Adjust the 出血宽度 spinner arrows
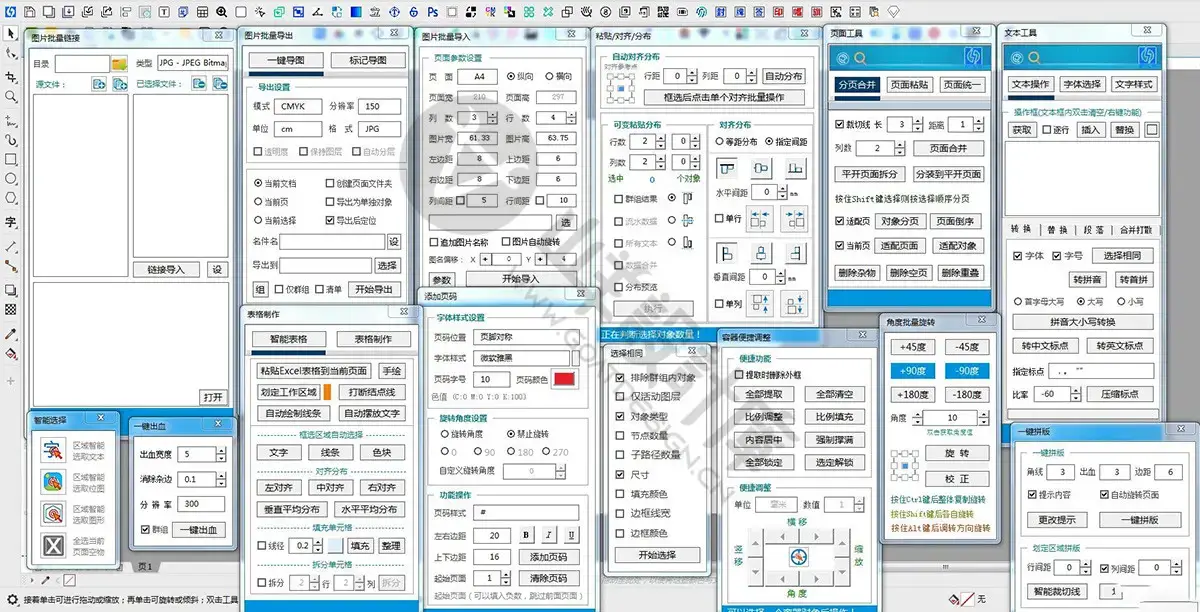The height and width of the screenshot is (612, 1200). [x=223, y=455]
